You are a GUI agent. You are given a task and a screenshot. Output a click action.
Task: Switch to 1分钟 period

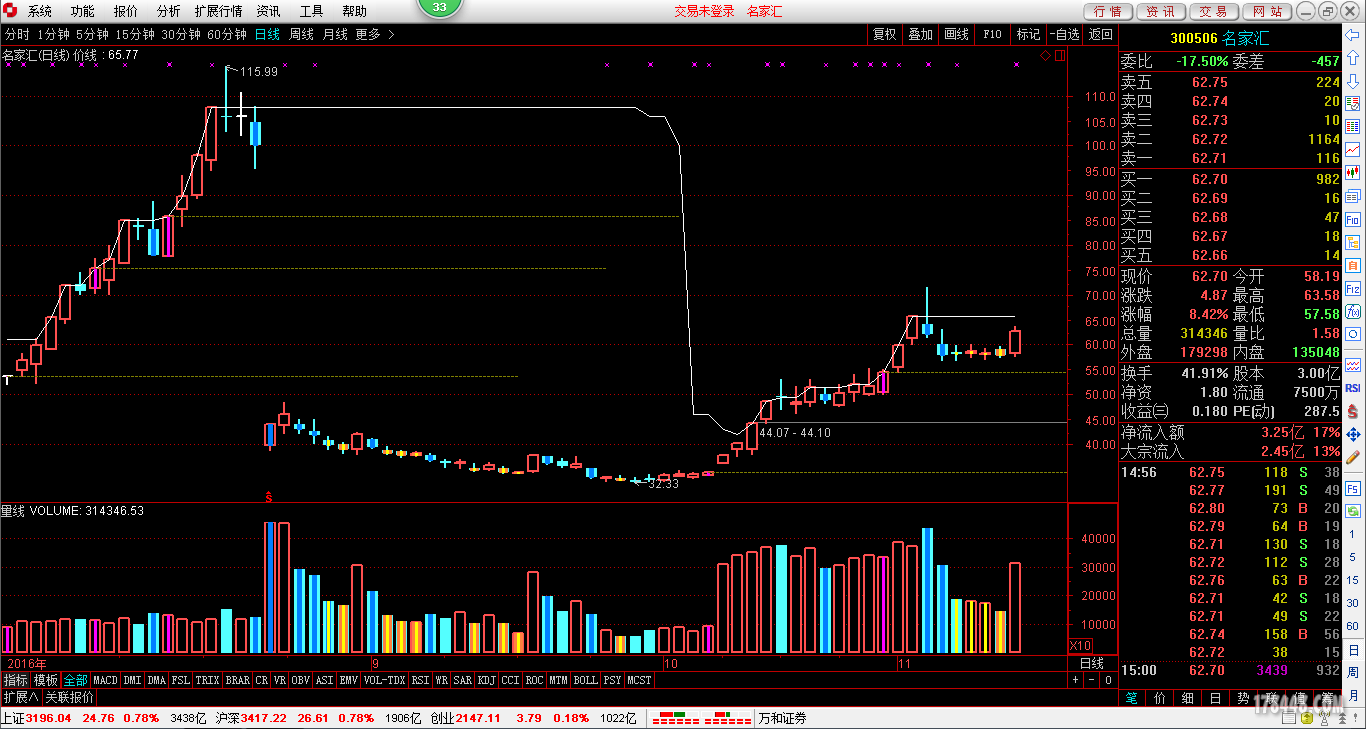coord(53,34)
